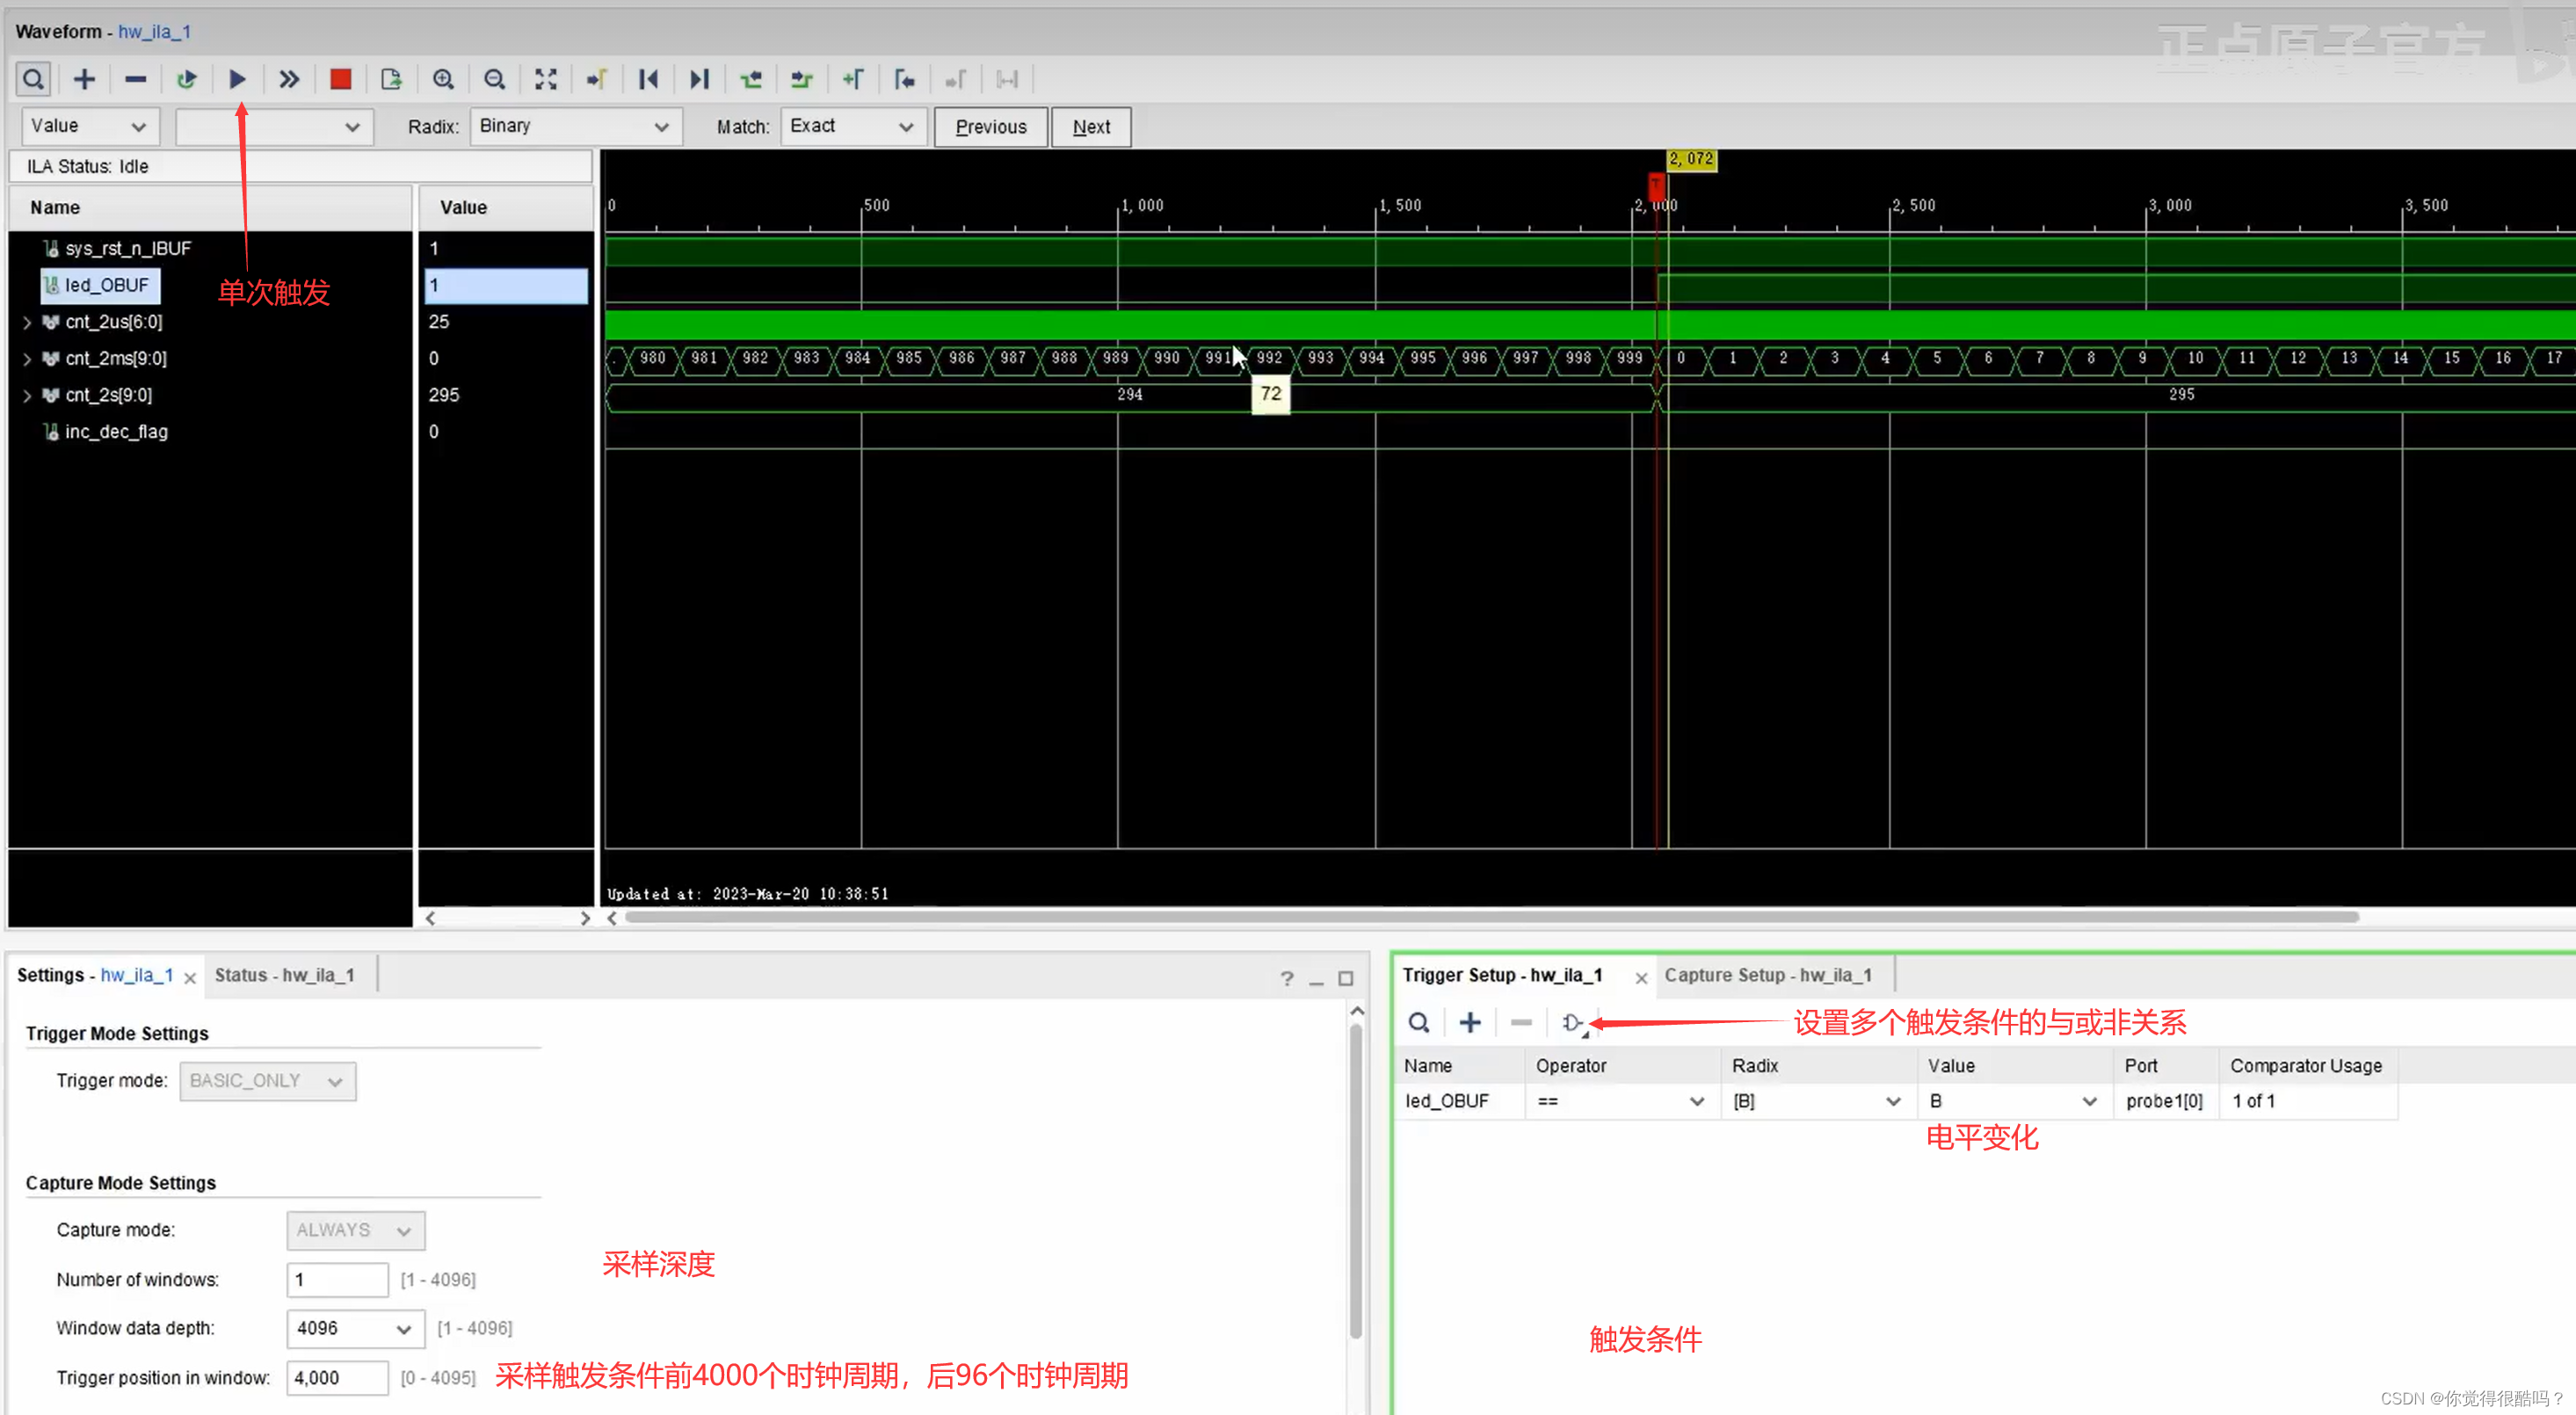This screenshot has height=1415, width=2576.
Task: Open AND/OR trigger condition icon in Trigger Setup
Action: [1572, 1022]
